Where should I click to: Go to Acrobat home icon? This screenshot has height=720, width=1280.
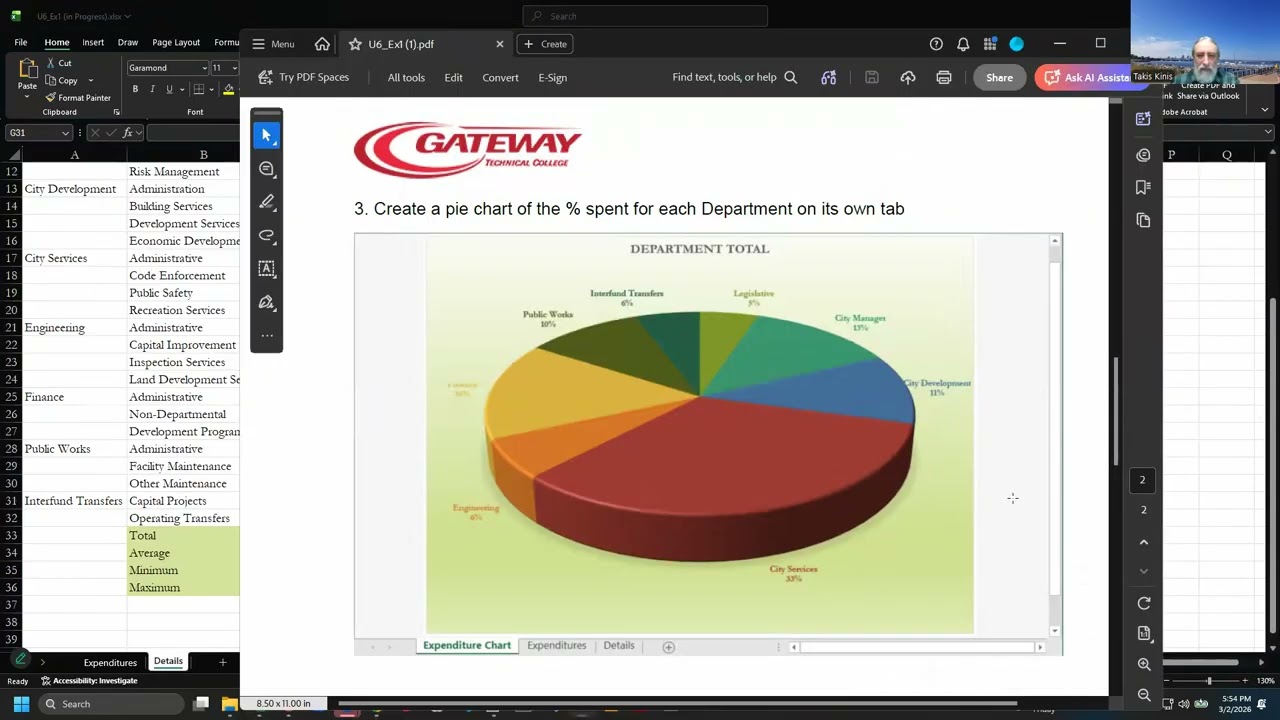322,44
